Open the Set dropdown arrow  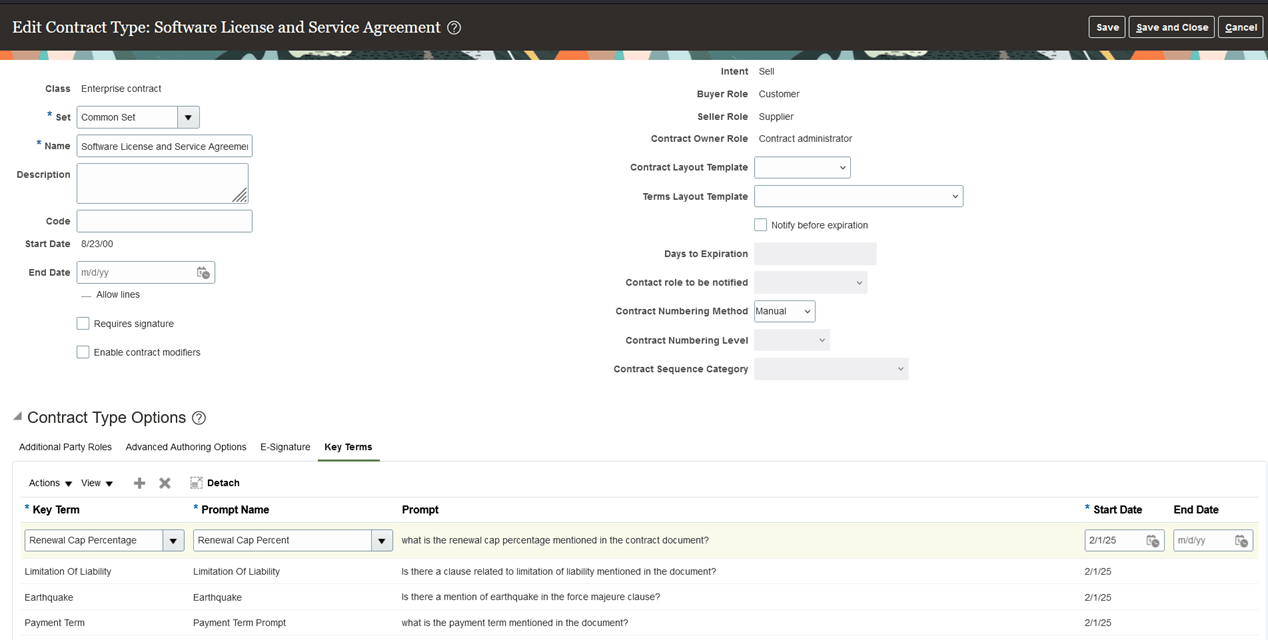(x=188, y=117)
